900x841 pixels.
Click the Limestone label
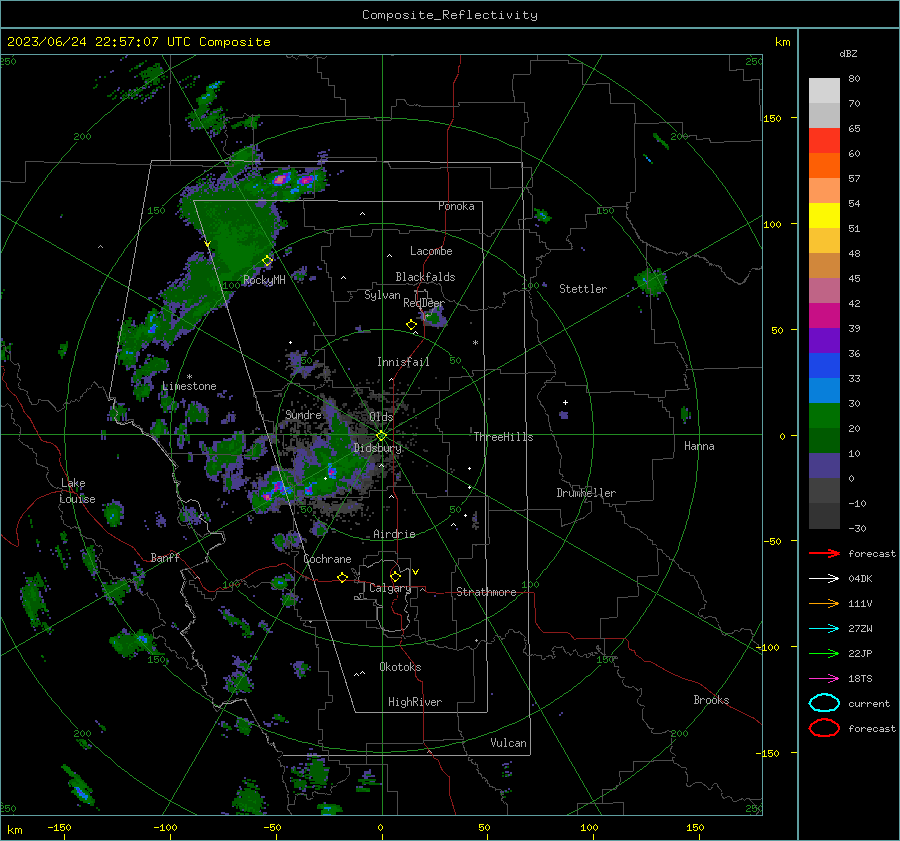click(x=189, y=386)
